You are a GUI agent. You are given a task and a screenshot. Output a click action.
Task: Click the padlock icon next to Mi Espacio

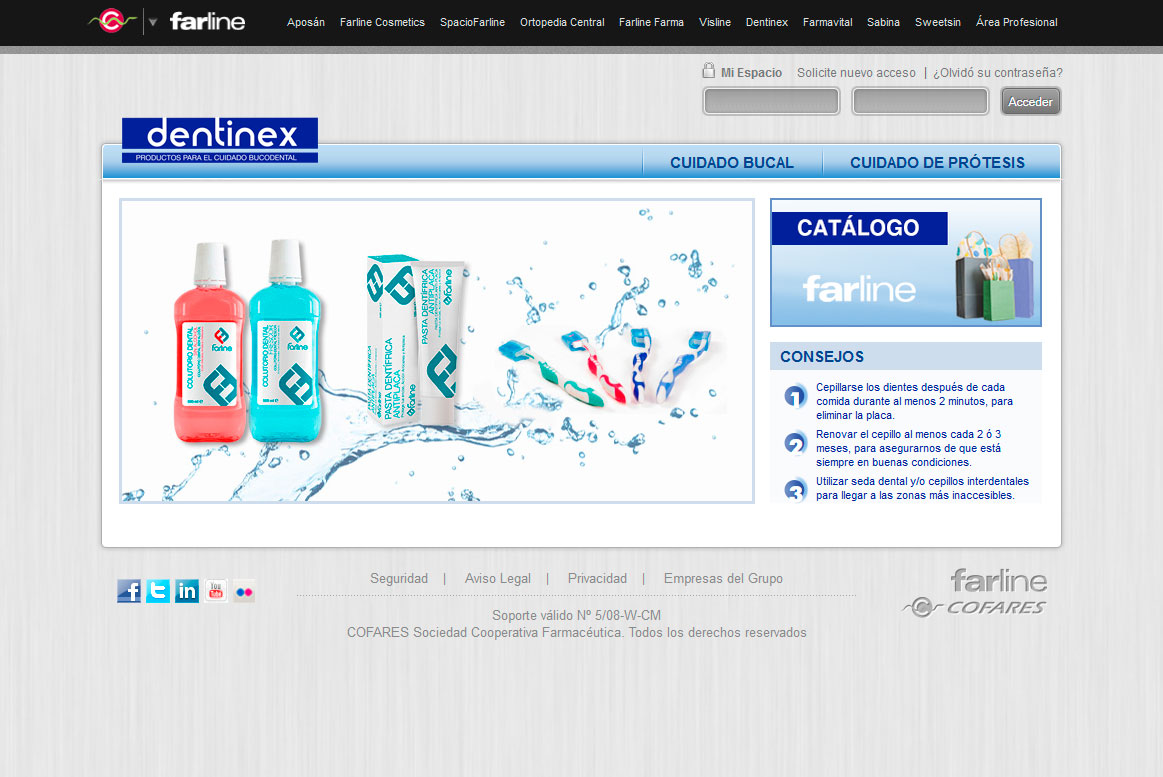709,71
